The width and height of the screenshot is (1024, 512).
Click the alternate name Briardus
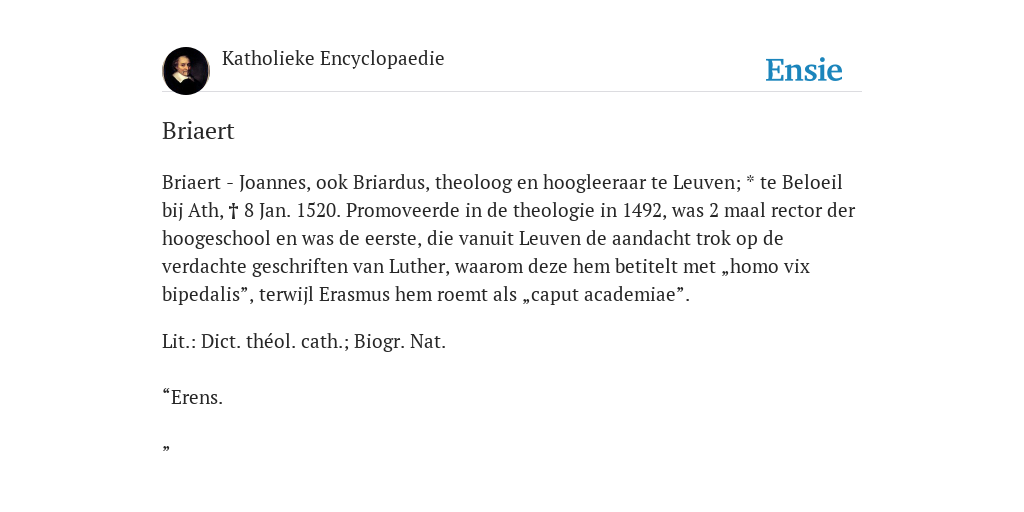coord(389,183)
